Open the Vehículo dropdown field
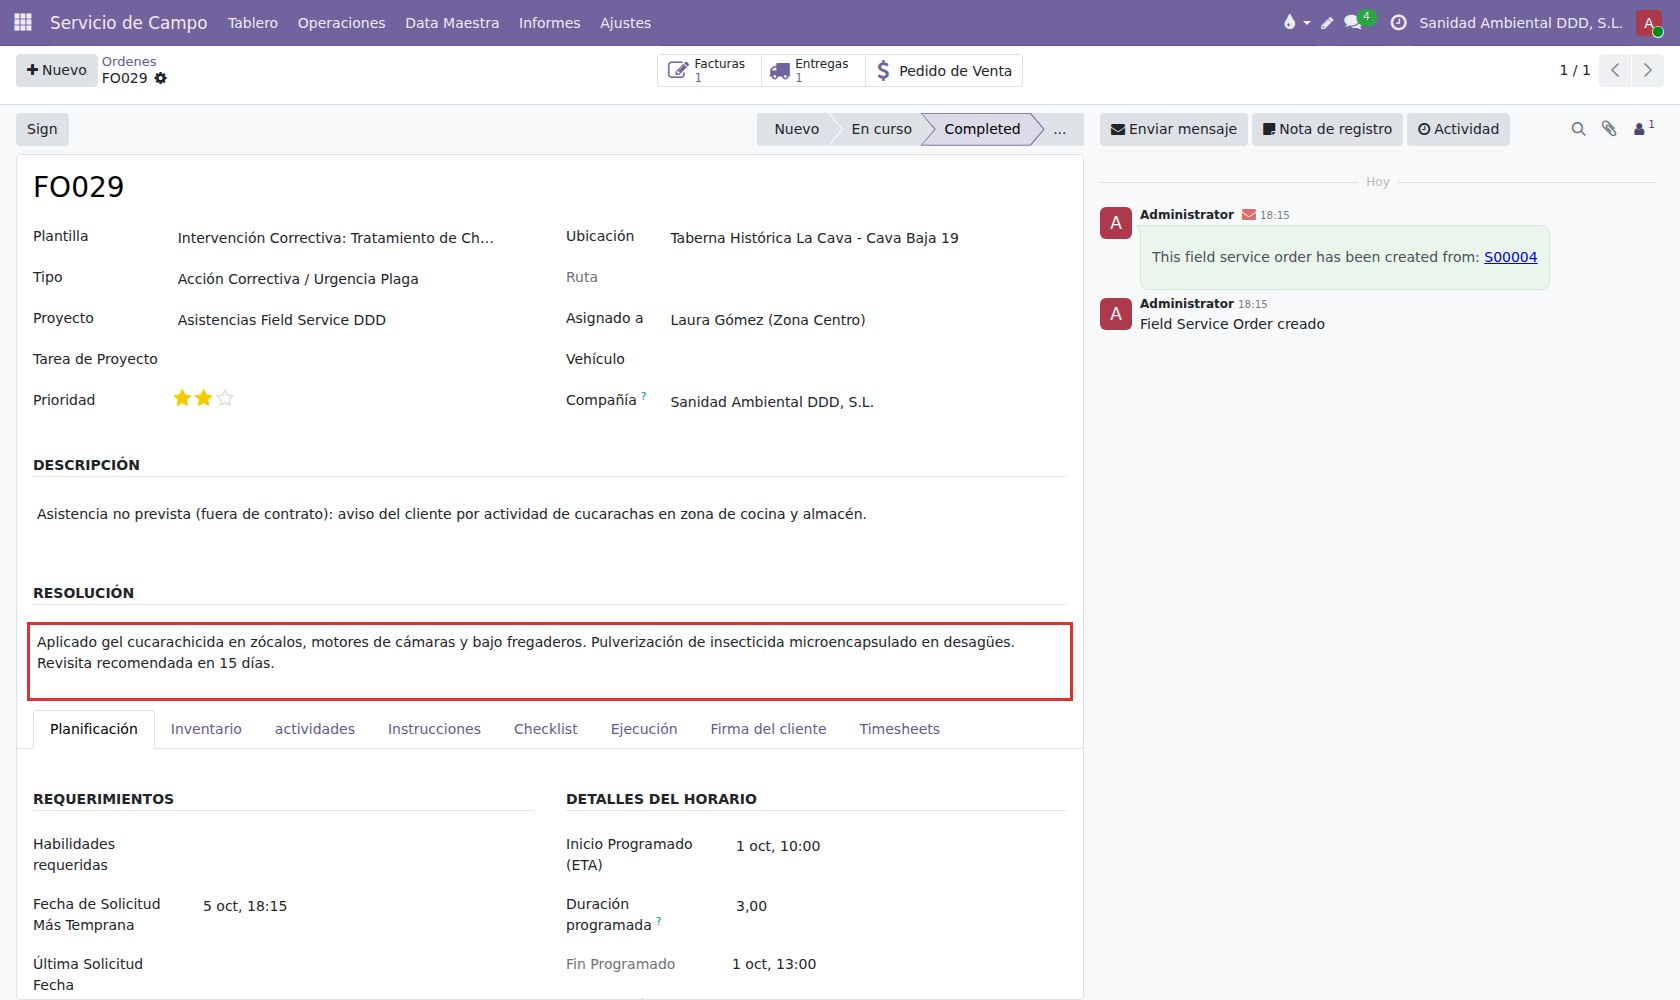1680x1000 pixels. pos(866,360)
